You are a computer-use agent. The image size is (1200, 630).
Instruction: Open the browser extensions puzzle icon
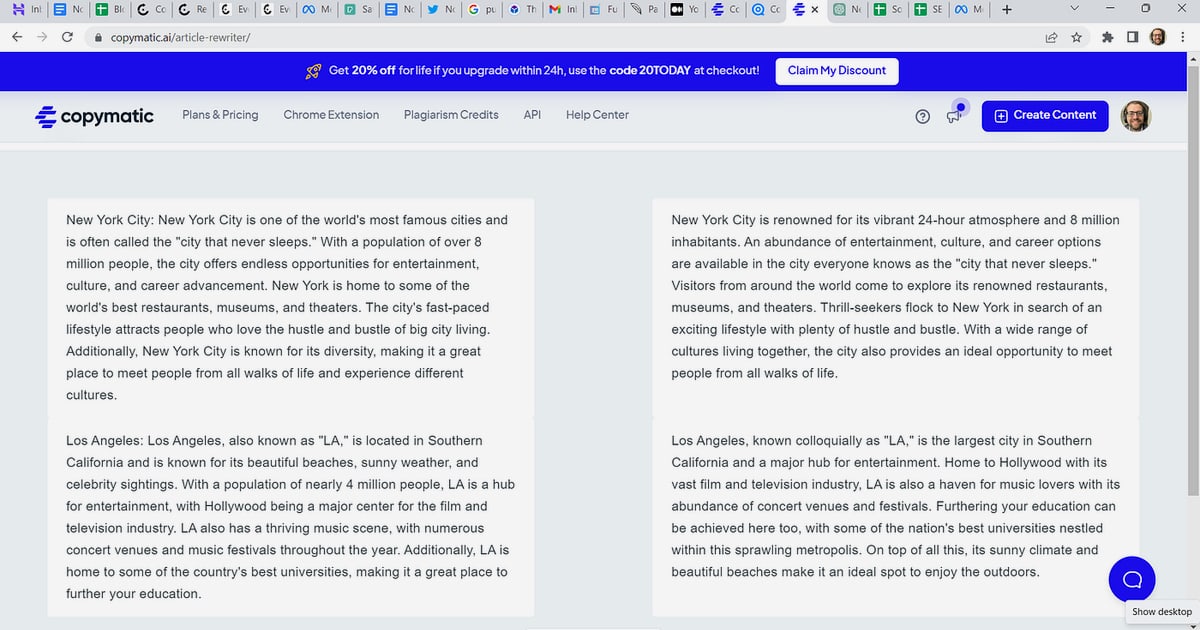pos(1107,37)
